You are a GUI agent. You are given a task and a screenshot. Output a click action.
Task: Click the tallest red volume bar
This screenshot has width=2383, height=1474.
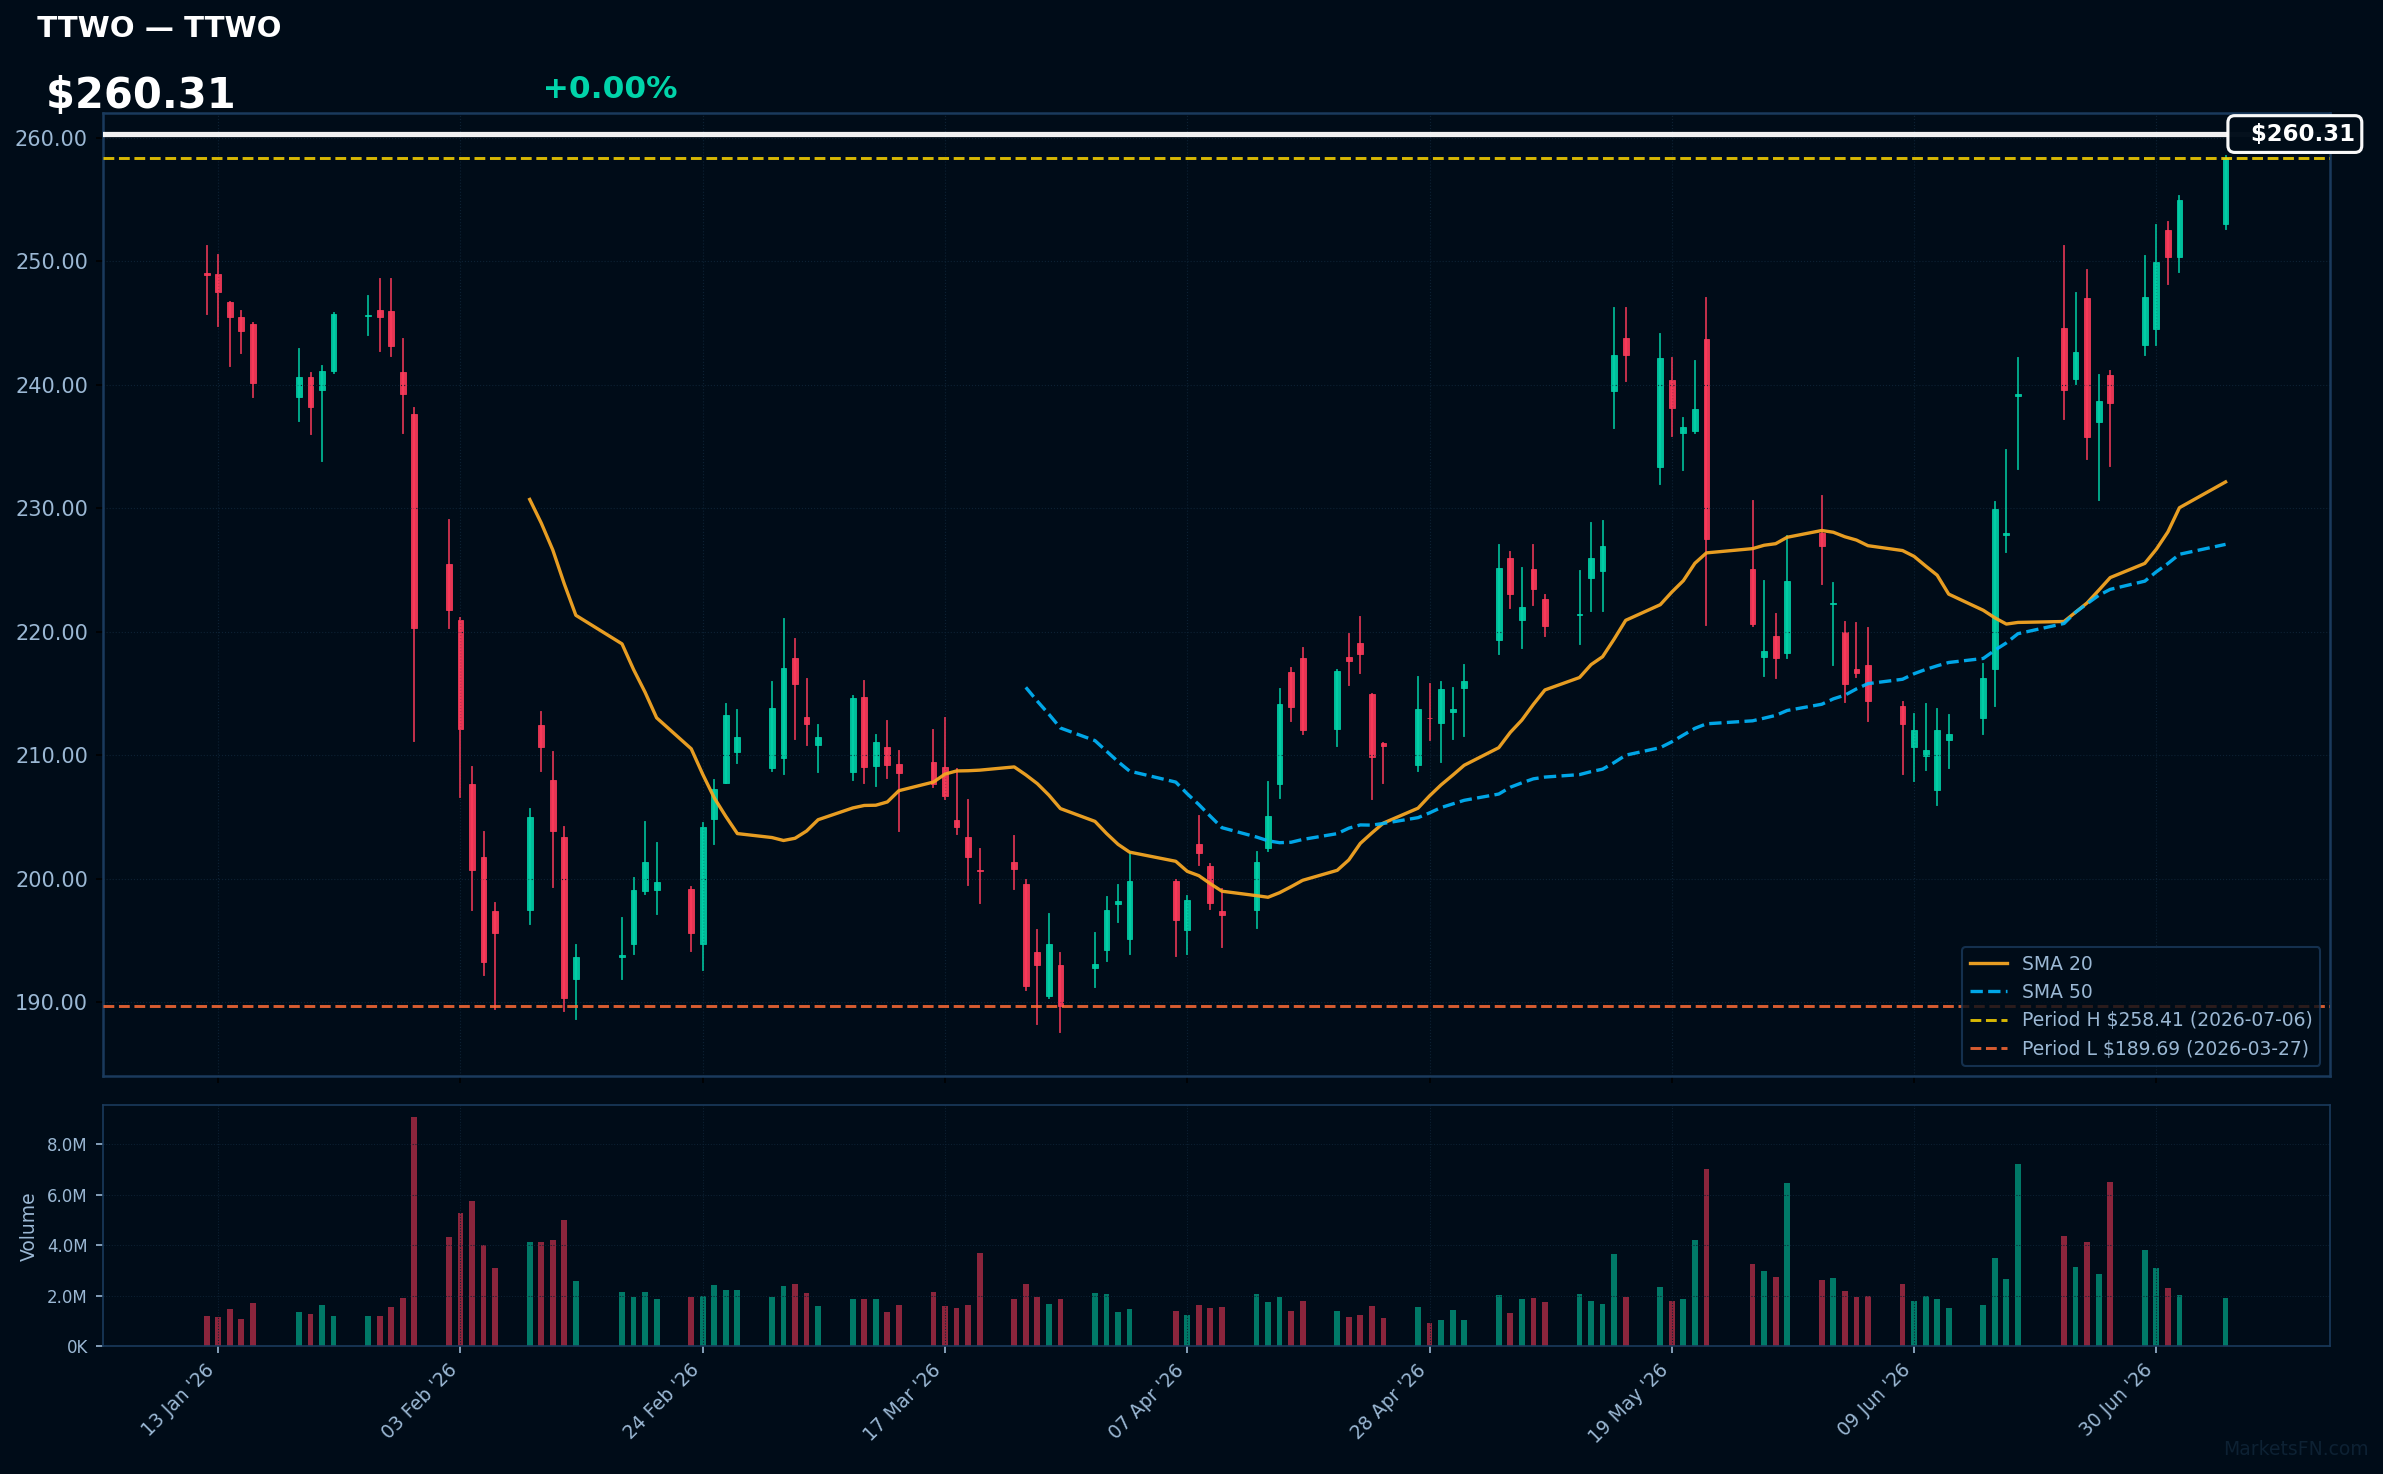click(414, 1231)
